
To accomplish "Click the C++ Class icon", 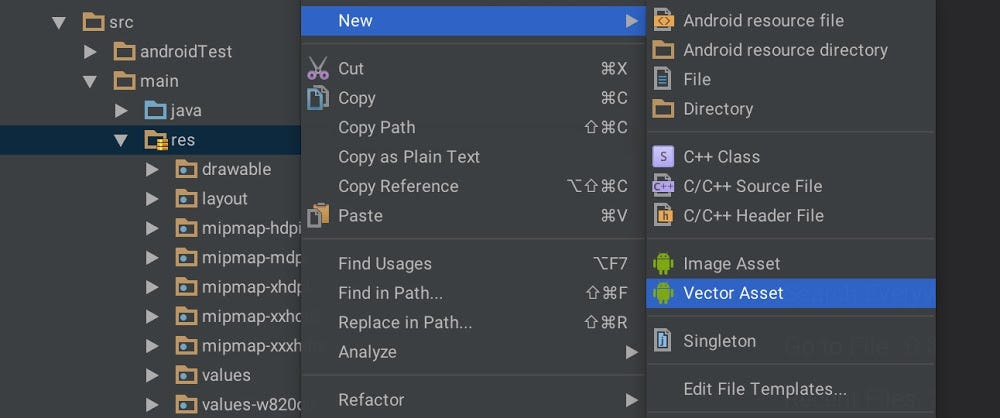I will [x=663, y=156].
